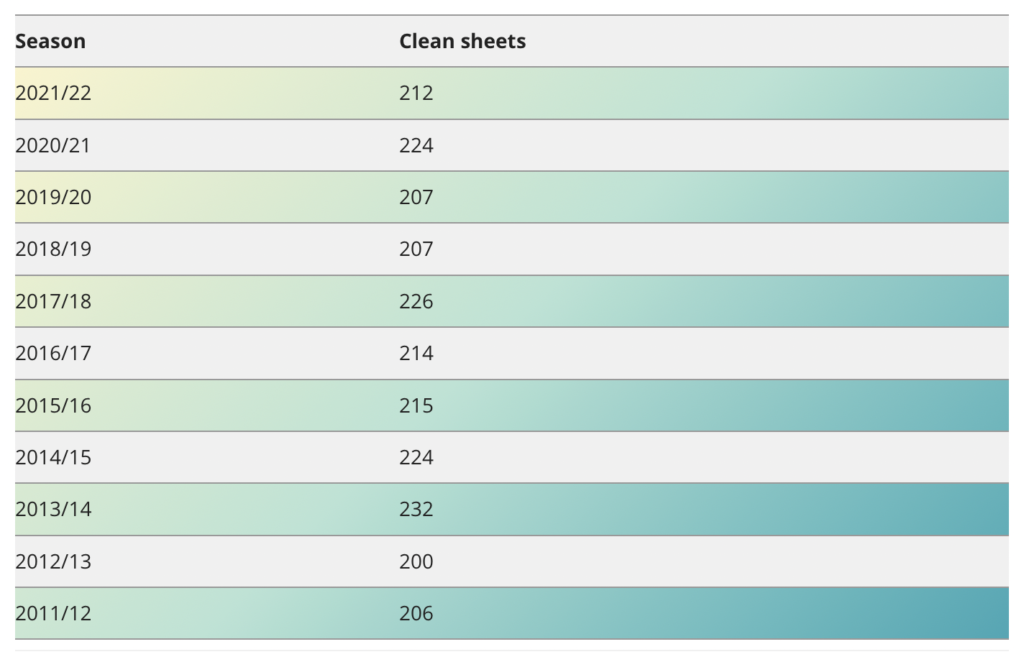Select the 2015/16 season cell
The image size is (1024, 657).
53,406
